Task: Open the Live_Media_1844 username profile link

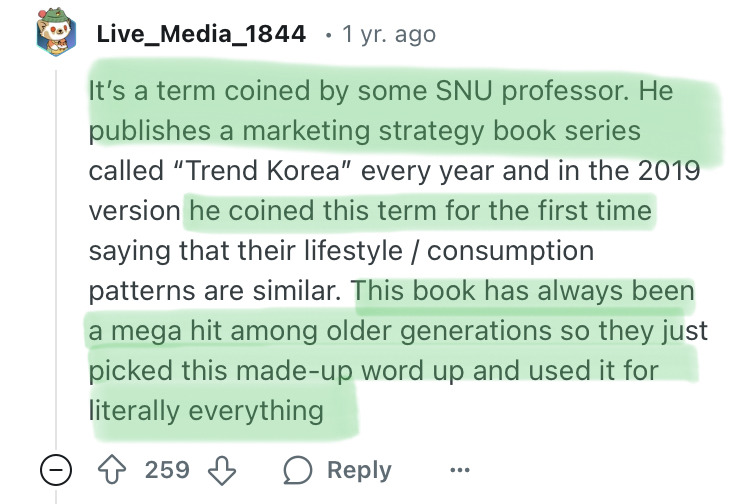Action: click(x=201, y=34)
